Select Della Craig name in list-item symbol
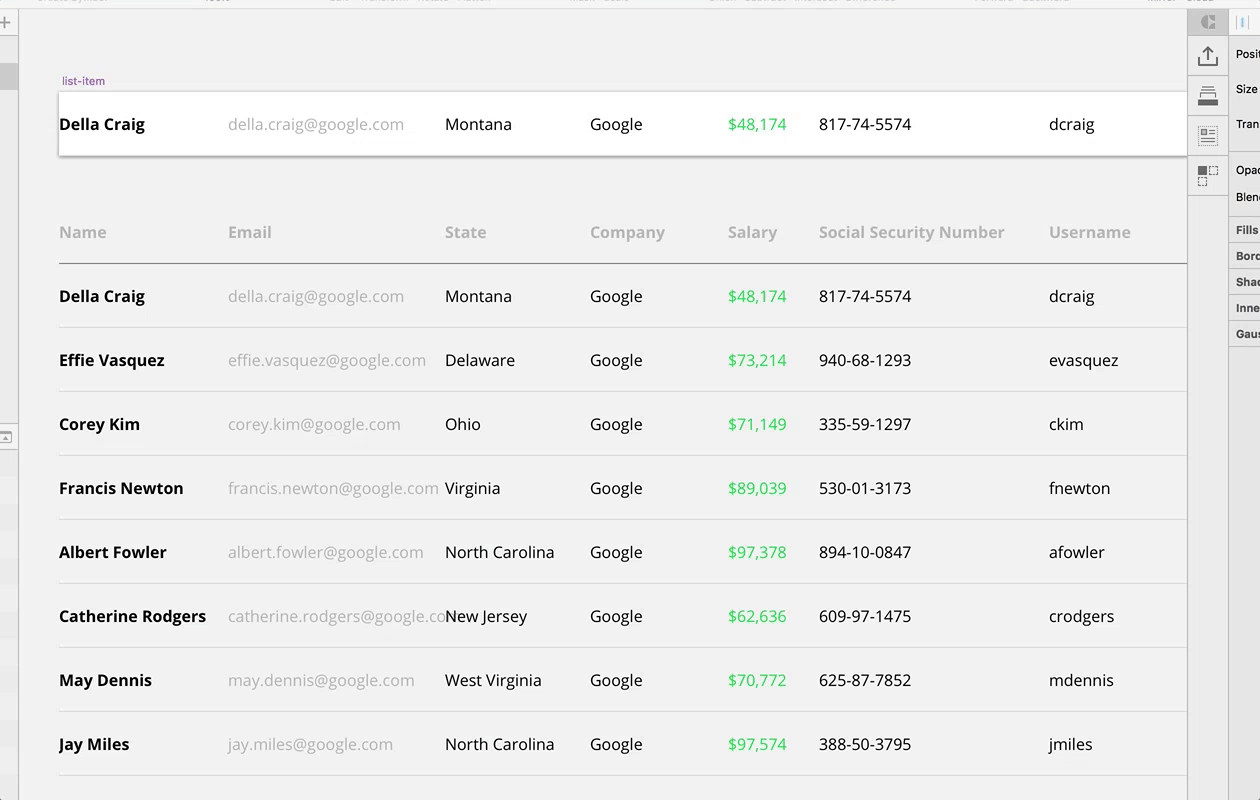1260x800 pixels. (102, 125)
